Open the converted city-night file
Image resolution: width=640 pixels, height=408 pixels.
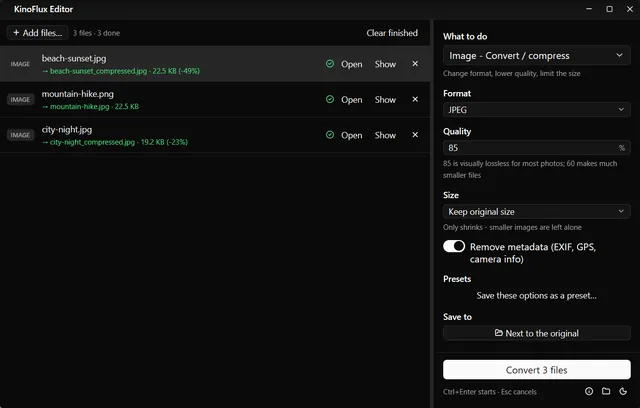pyautogui.click(x=351, y=135)
